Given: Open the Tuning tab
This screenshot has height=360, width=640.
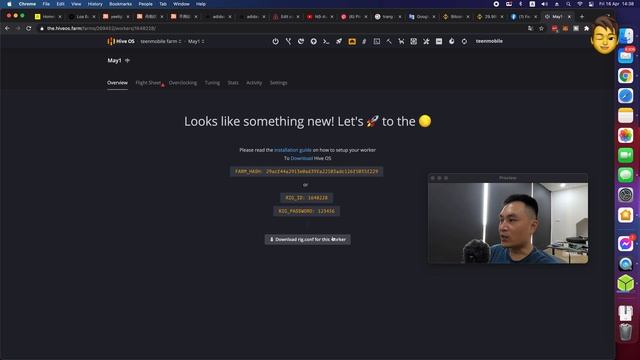Looking at the screenshot, I should (x=212, y=83).
